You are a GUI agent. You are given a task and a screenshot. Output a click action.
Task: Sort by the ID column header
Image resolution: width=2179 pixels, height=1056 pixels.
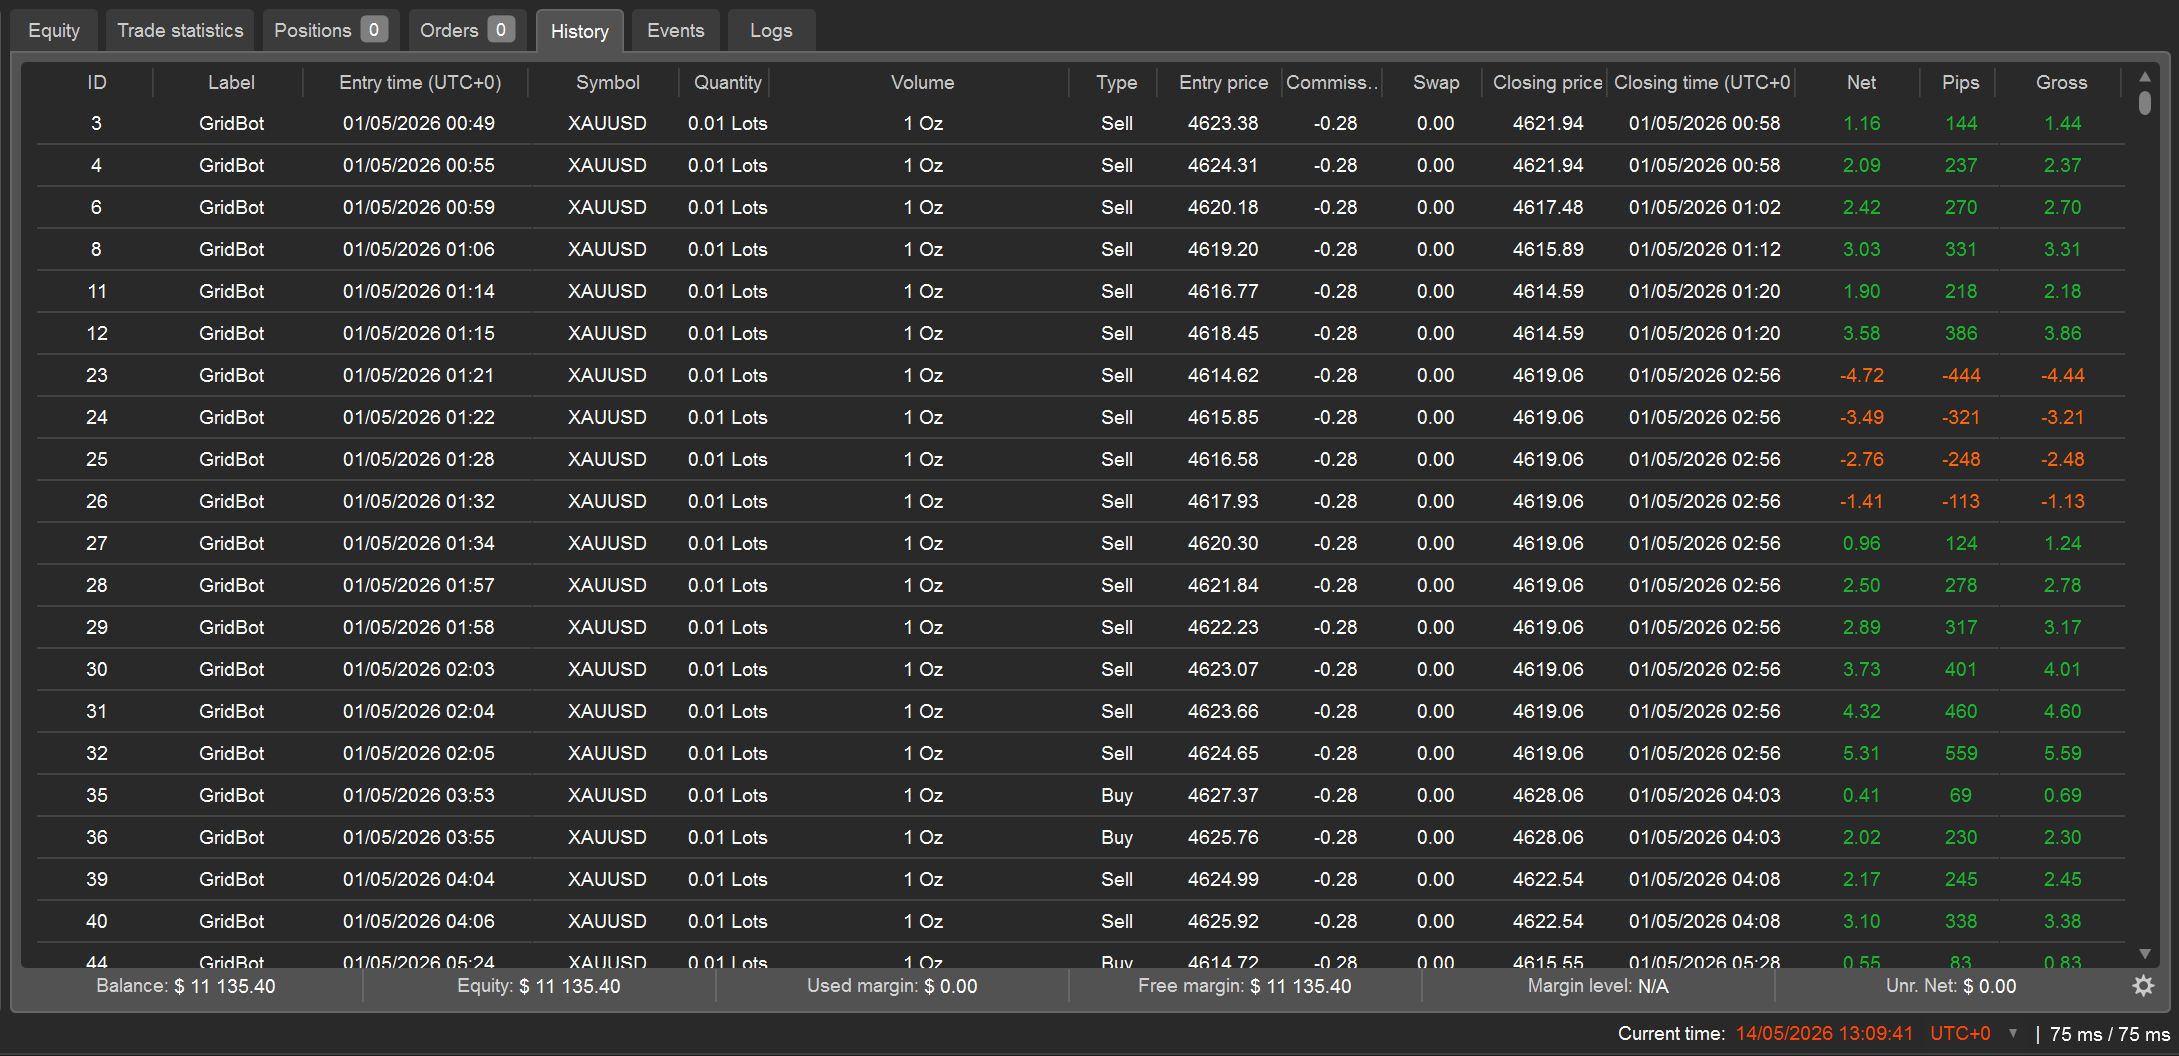tap(97, 83)
